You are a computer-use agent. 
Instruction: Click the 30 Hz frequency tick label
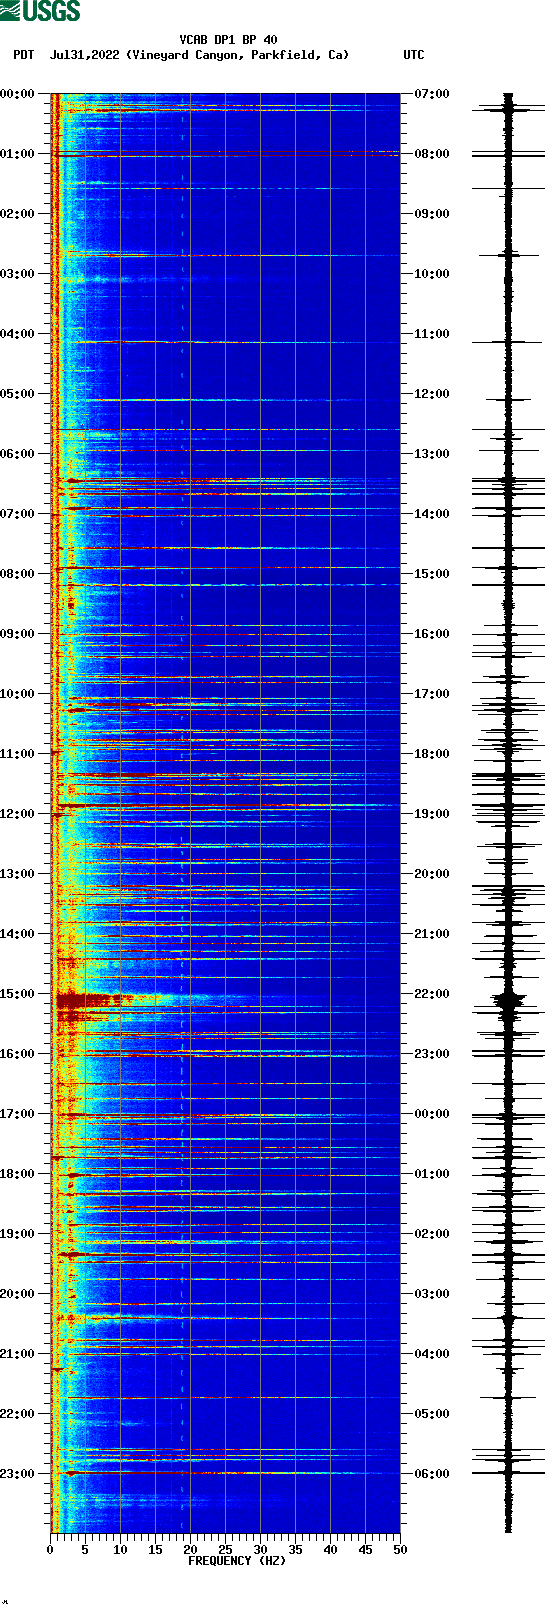(260, 1550)
